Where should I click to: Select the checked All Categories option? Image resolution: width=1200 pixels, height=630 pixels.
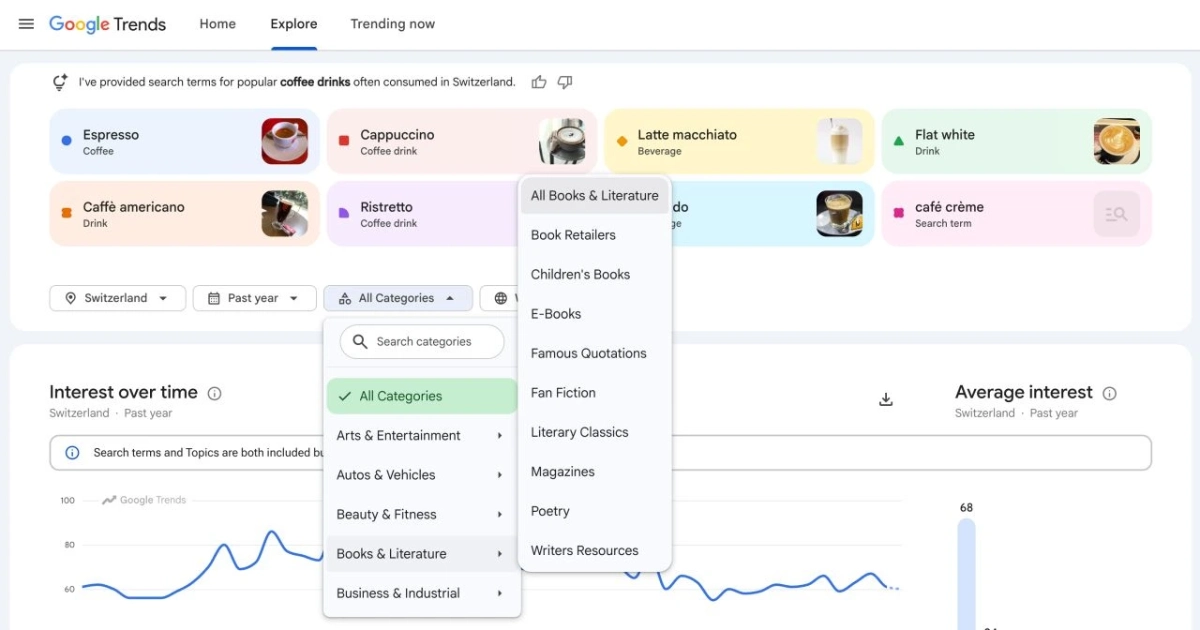(x=422, y=396)
